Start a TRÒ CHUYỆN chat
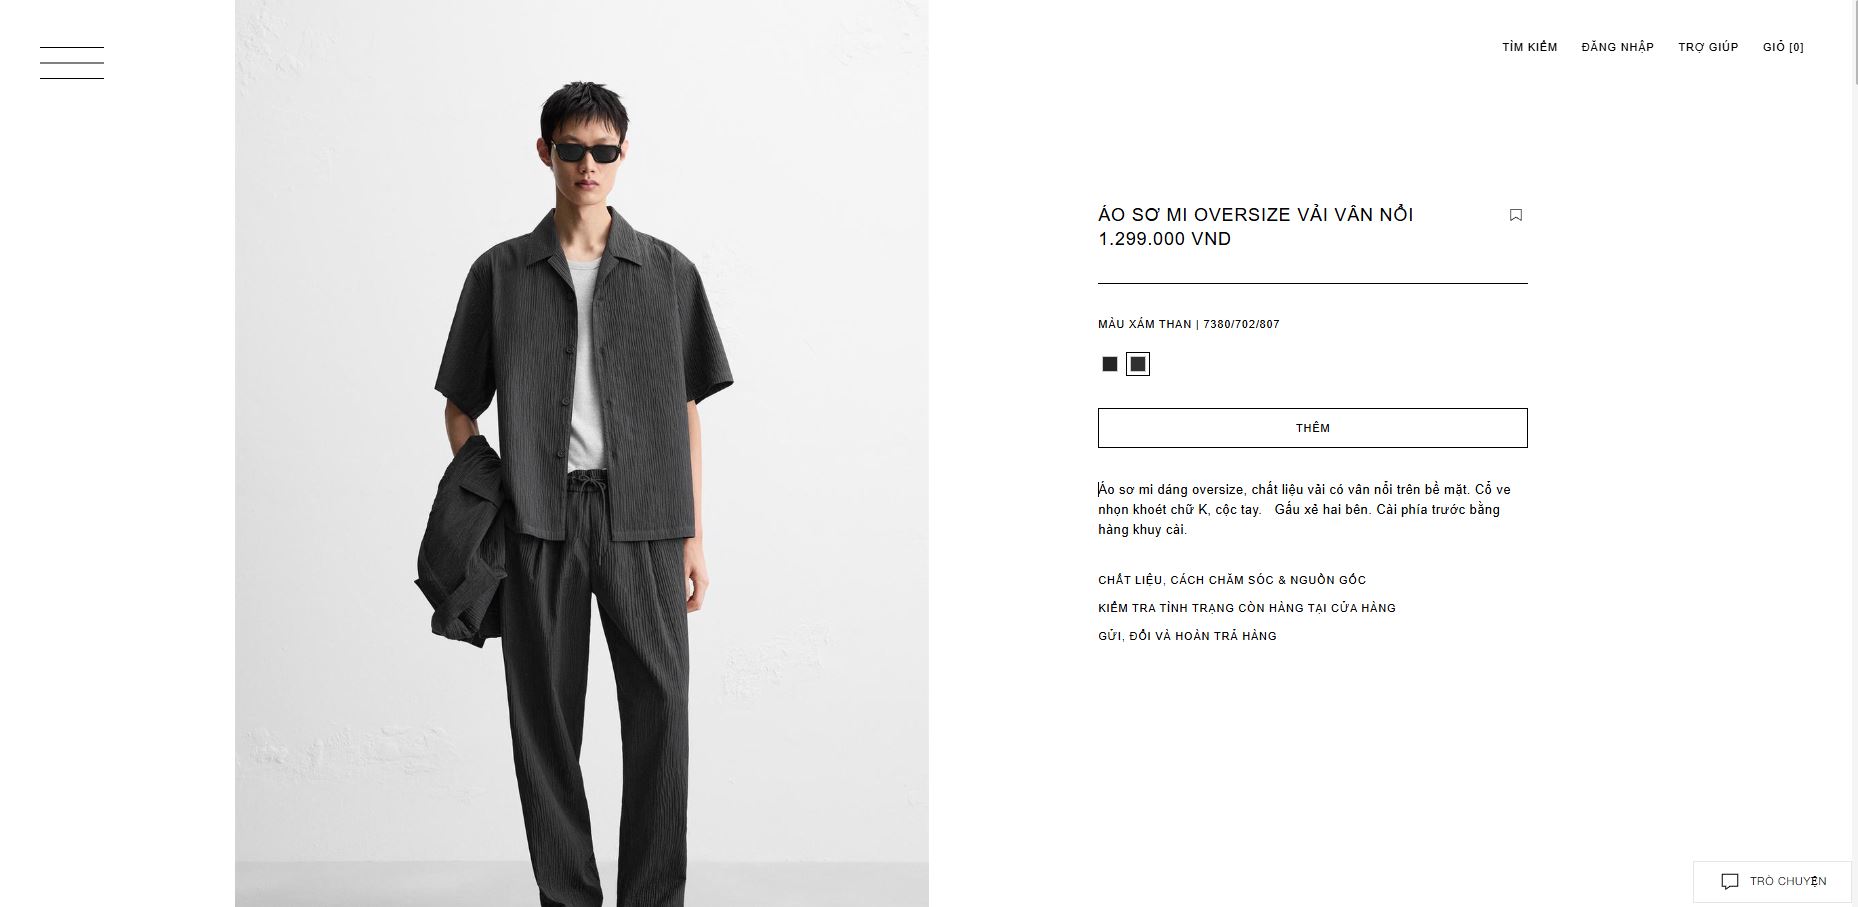 (1774, 881)
